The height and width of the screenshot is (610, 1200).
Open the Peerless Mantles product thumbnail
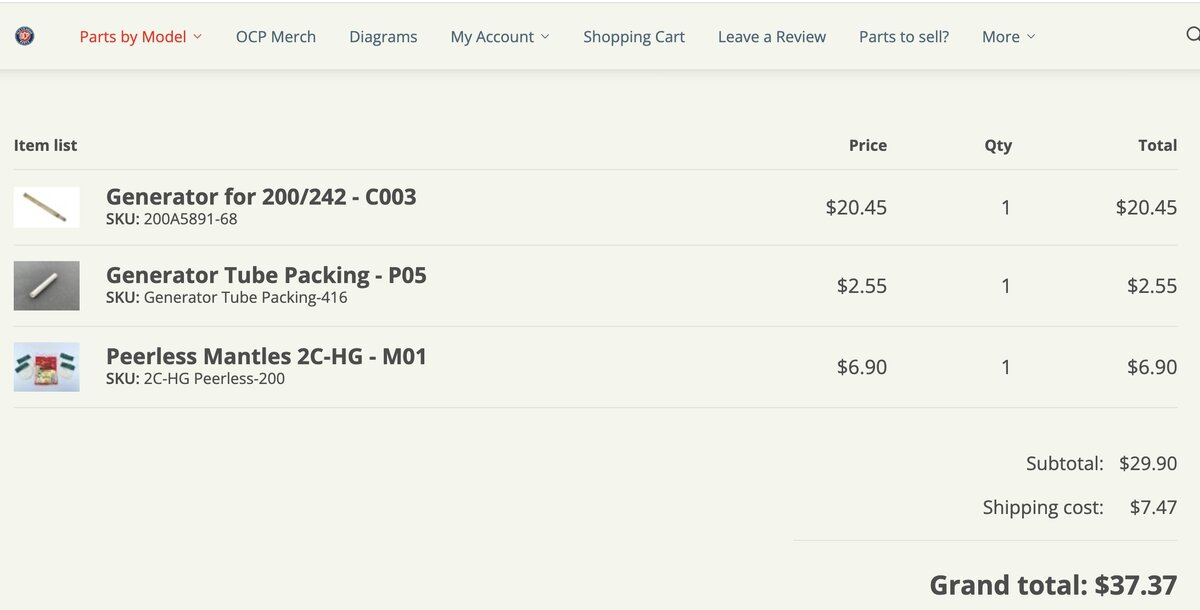[x=46, y=367]
